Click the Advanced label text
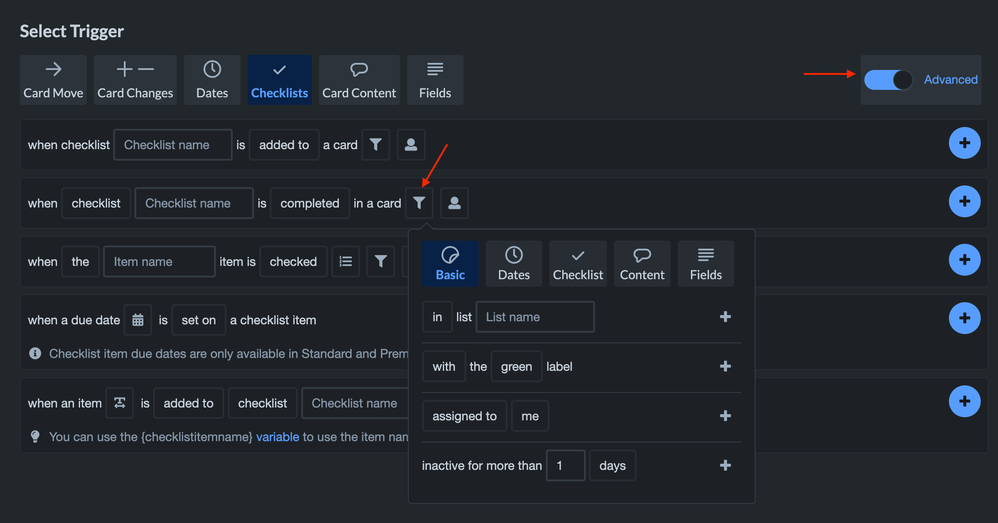This screenshot has width=998, height=523. 950,80
